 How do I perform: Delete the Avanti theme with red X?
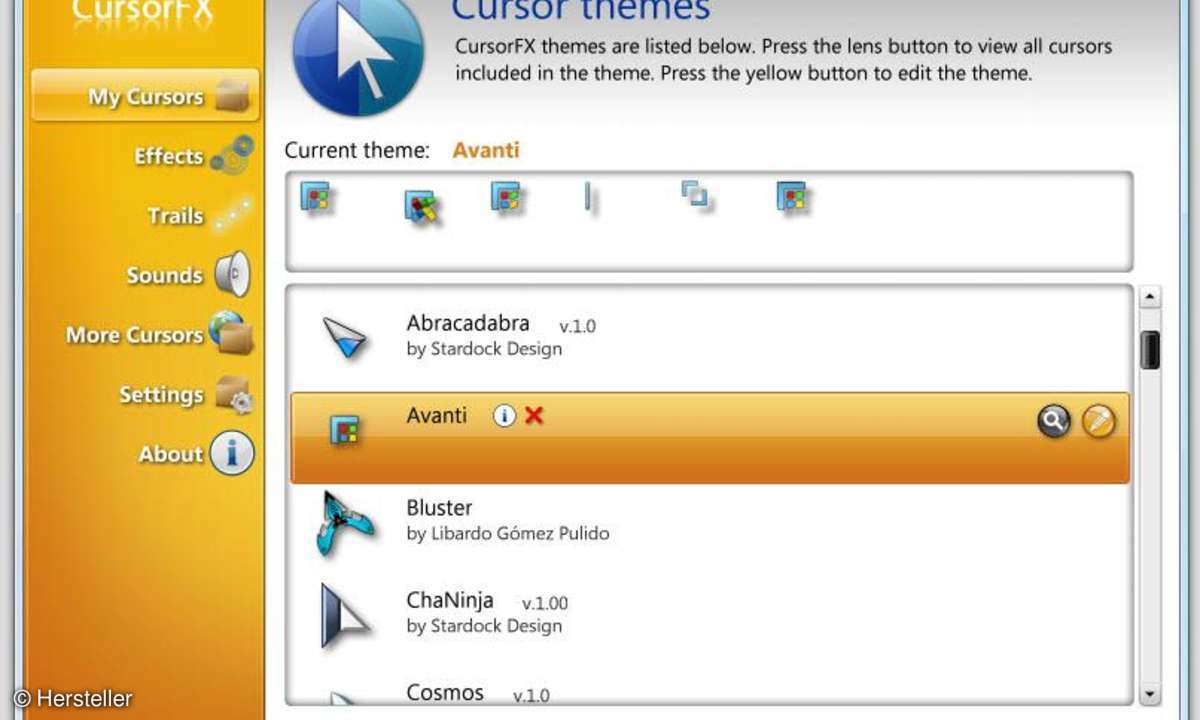click(534, 416)
